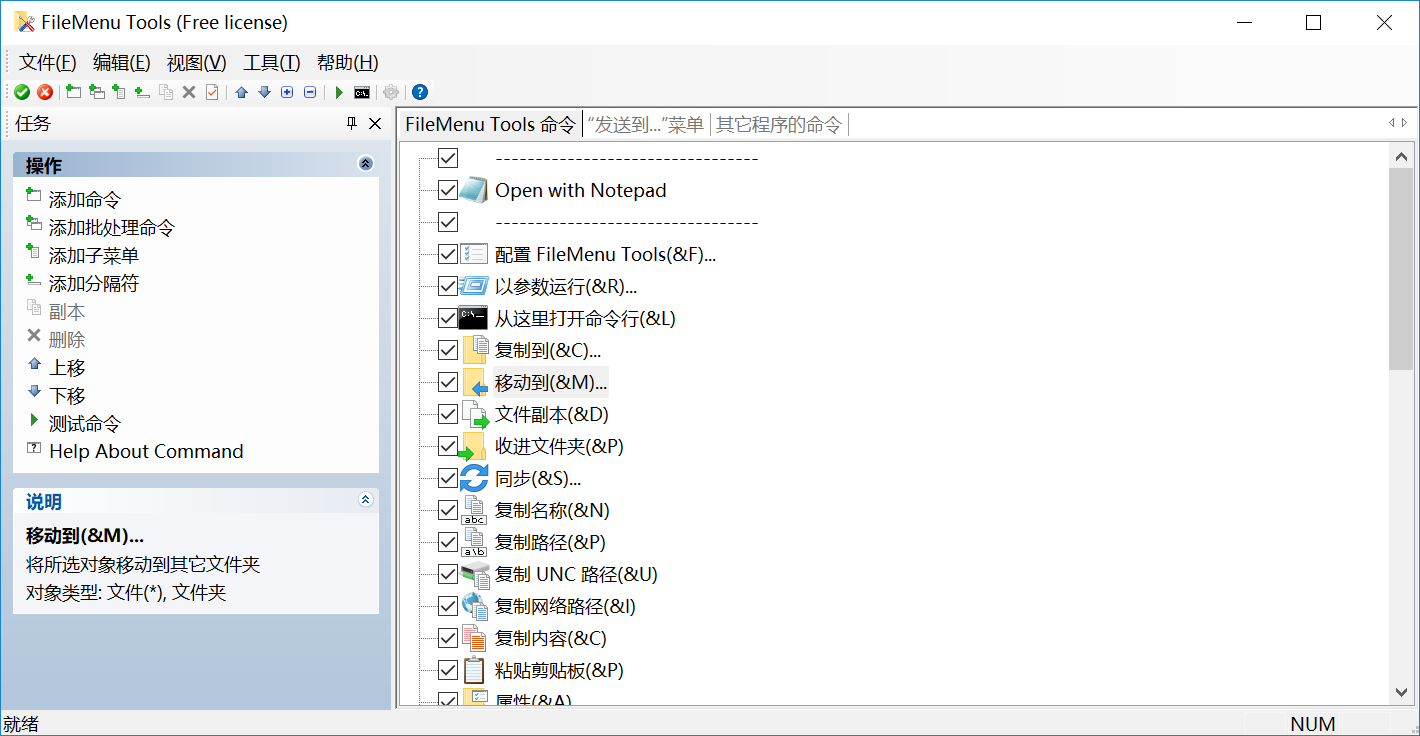Click the drive icon of 复制 UNC 路径
Screen dimensions: 1420x736
click(x=474, y=574)
